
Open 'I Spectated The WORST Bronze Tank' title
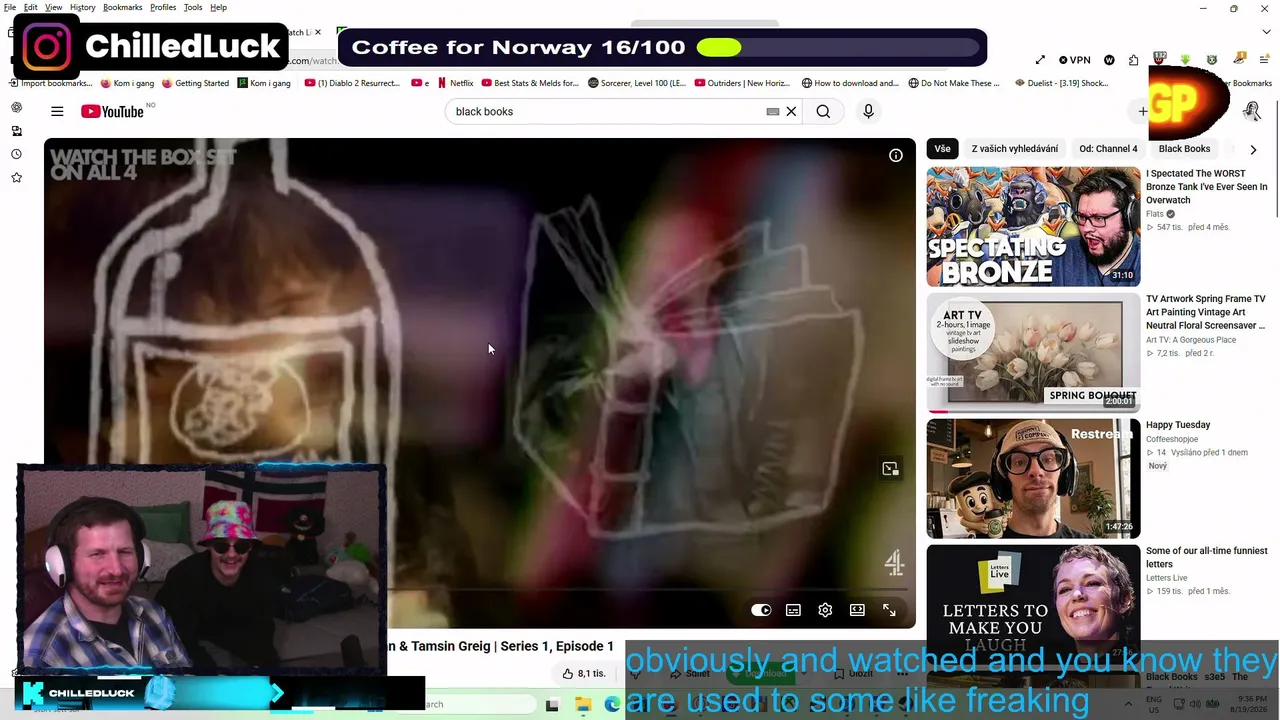coord(1207,187)
